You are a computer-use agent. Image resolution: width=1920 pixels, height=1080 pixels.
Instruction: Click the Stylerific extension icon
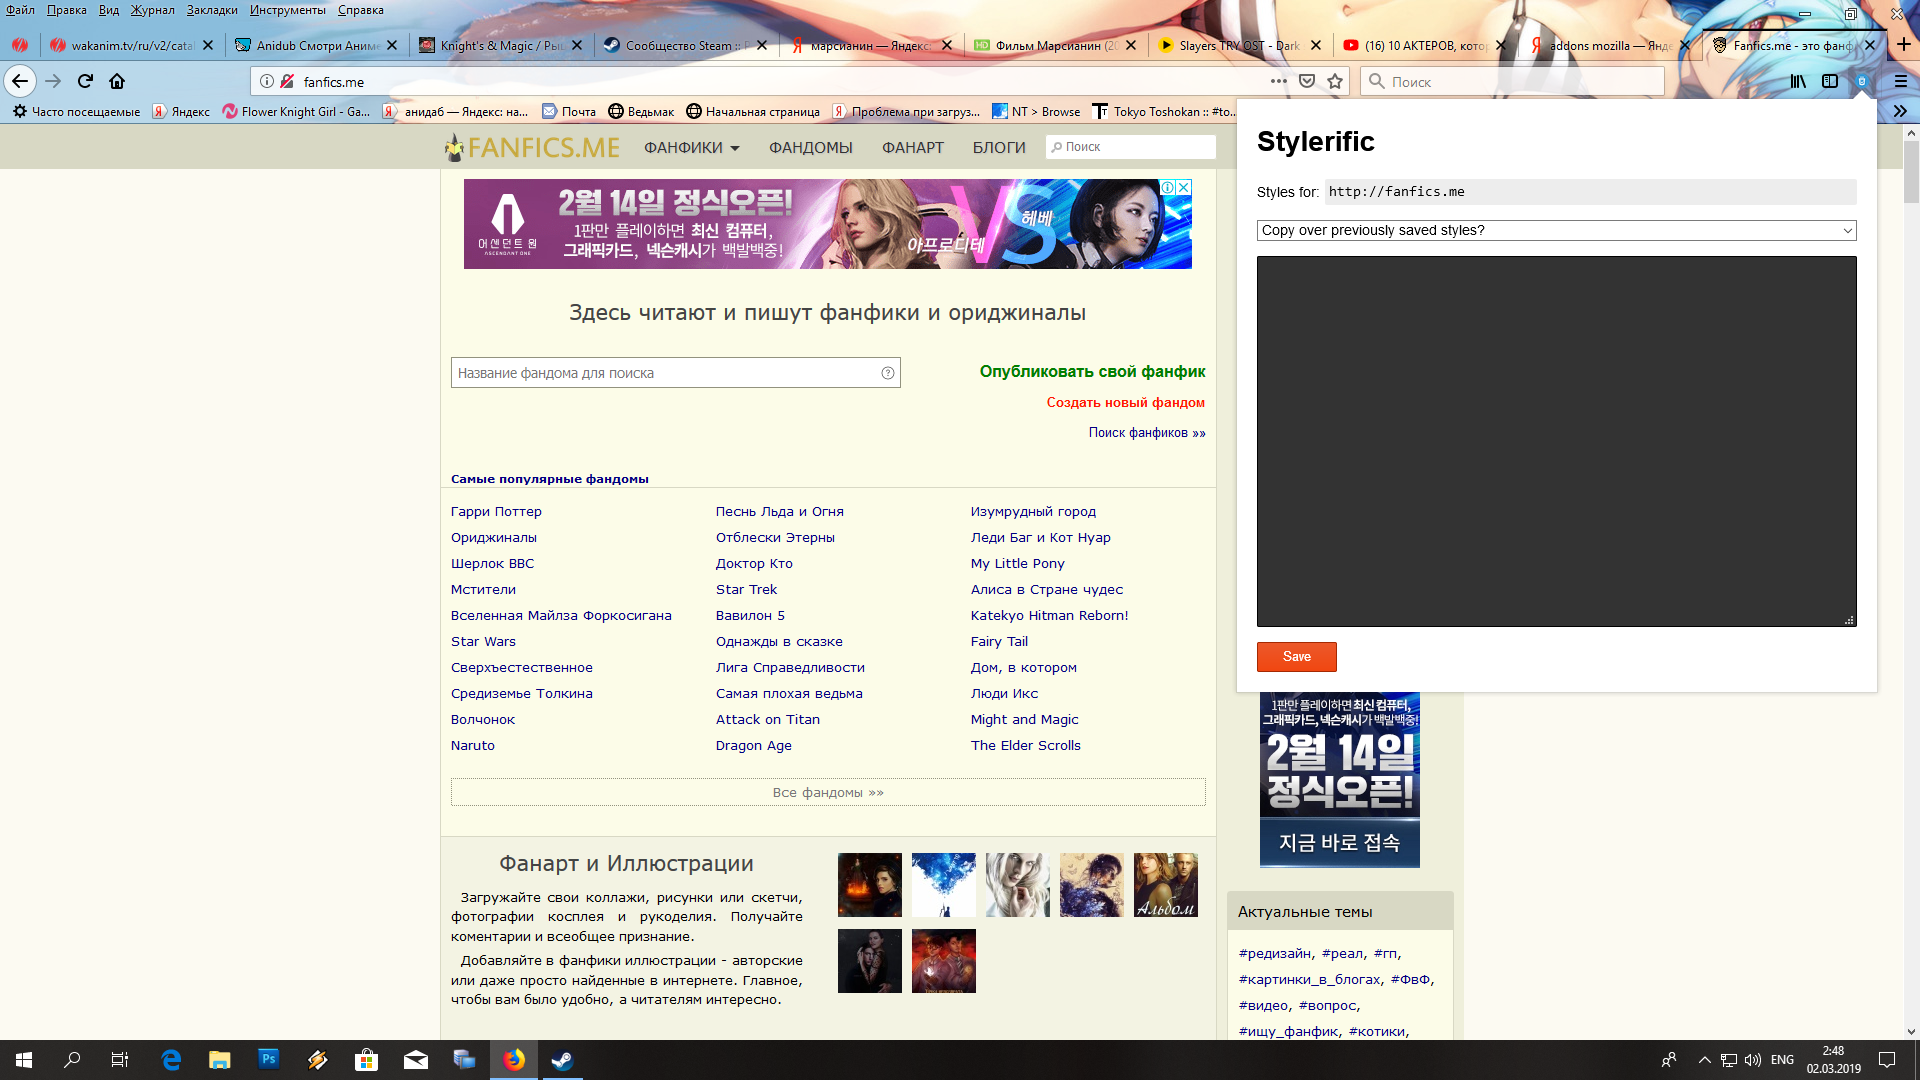[x=1862, y=81]
